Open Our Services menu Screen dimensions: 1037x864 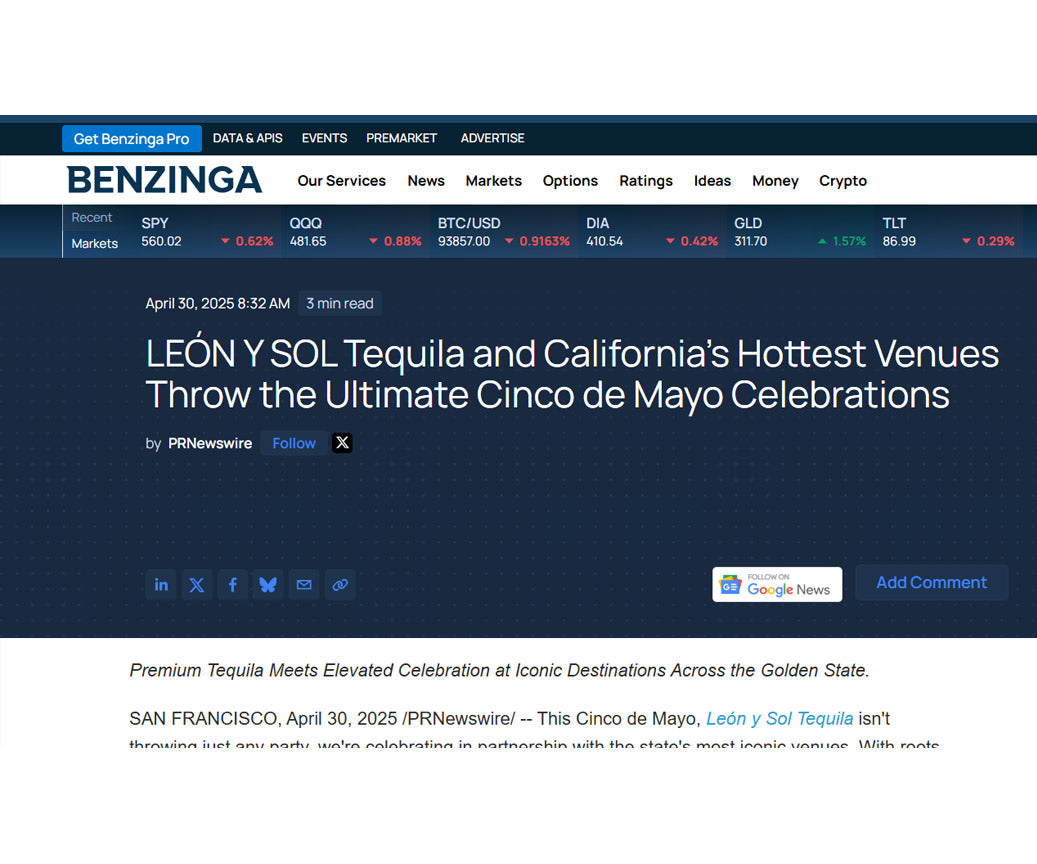click(341, 181)
